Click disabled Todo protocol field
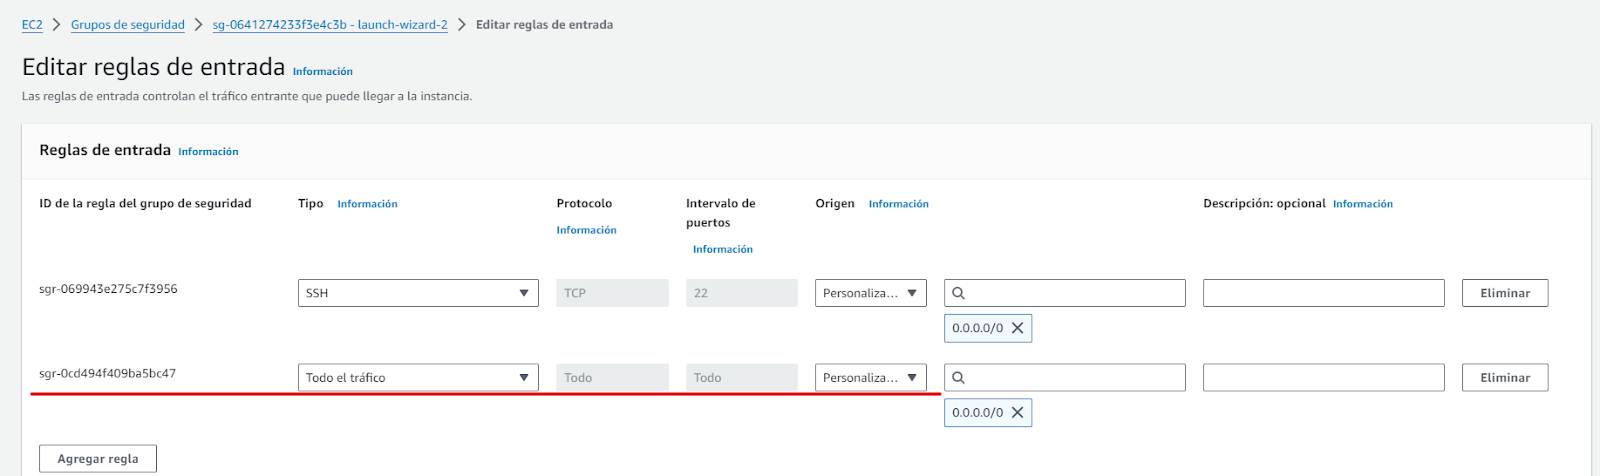The height and width of the screenshot is (476, 1600). (x=612, y=378)
